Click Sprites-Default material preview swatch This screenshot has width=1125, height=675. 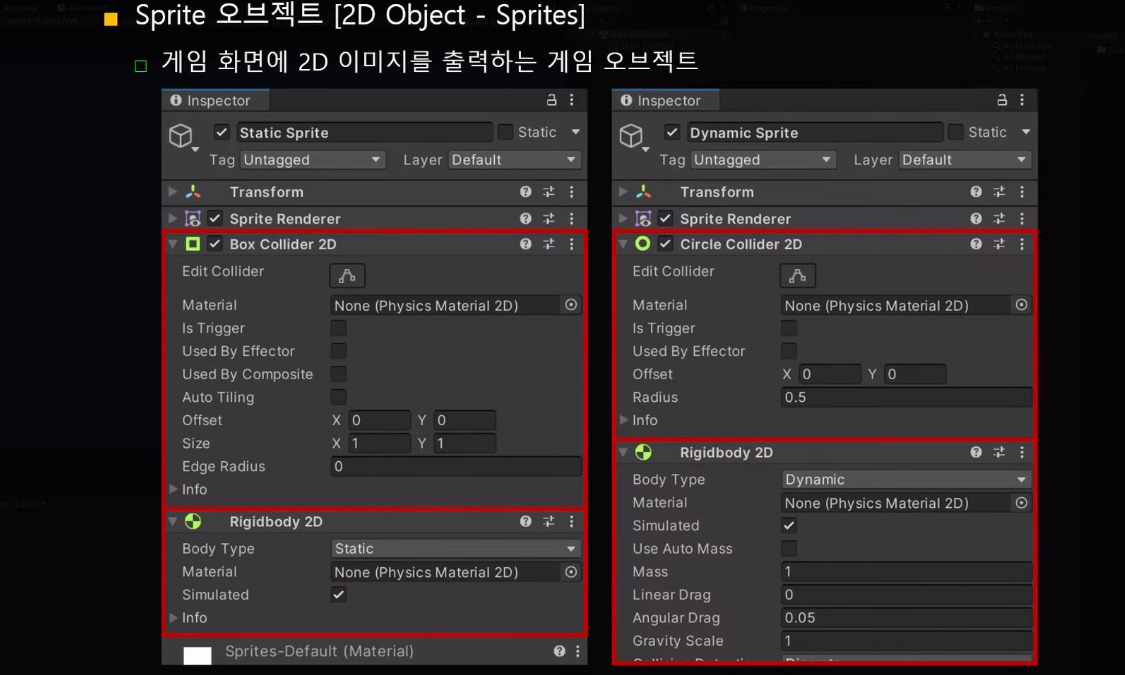[197, 655]
